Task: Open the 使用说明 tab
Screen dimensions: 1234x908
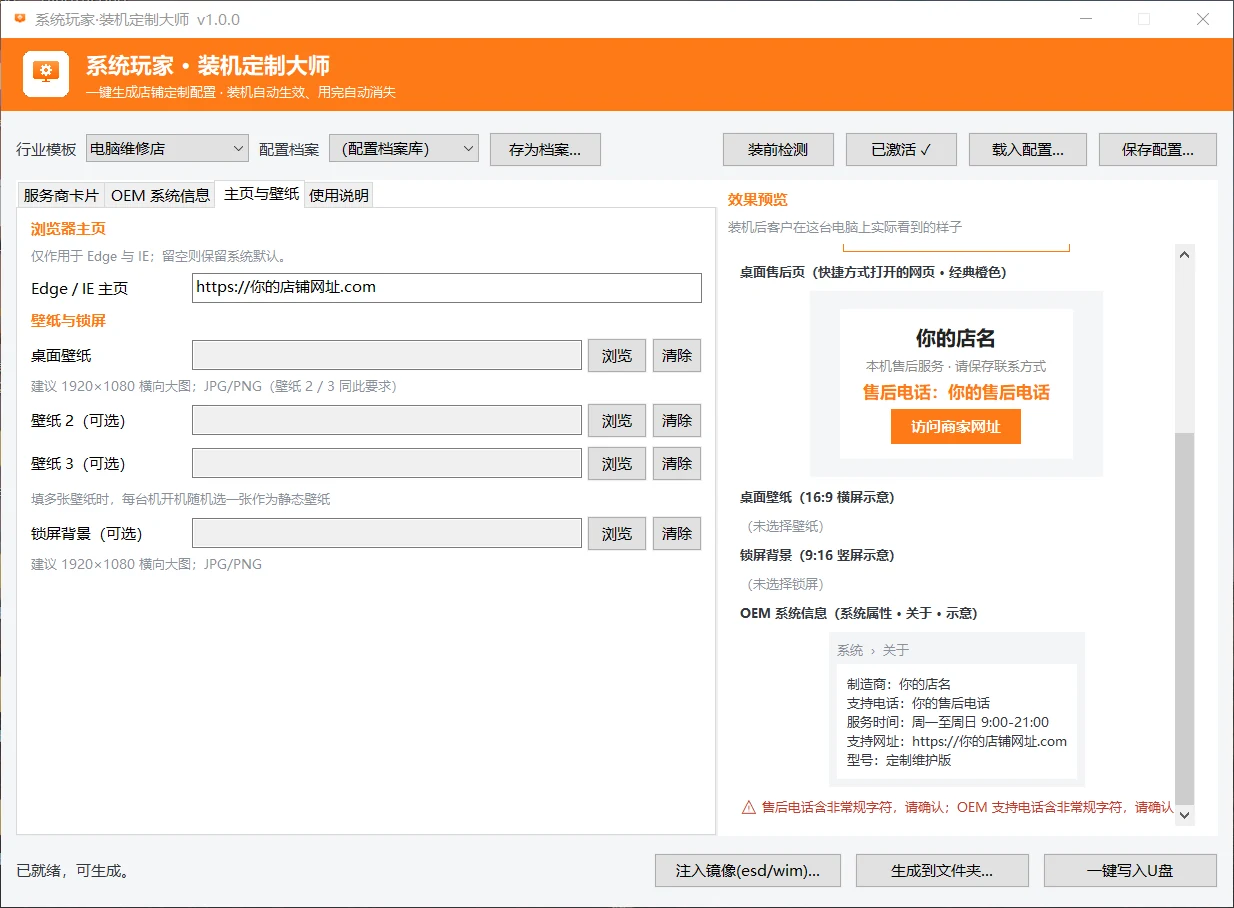Action: click(339, 195)
